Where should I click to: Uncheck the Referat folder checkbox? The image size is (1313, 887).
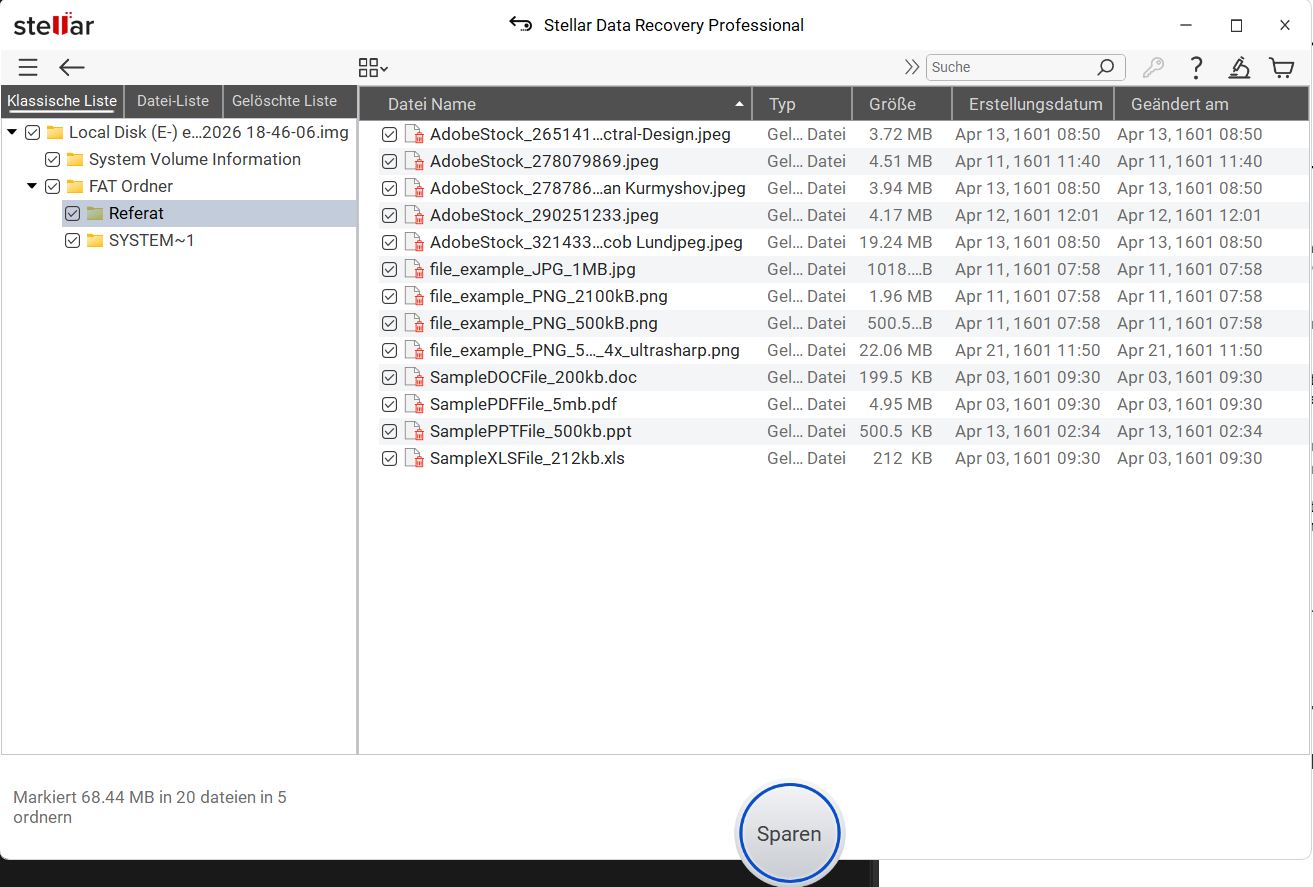coord(72,213)
